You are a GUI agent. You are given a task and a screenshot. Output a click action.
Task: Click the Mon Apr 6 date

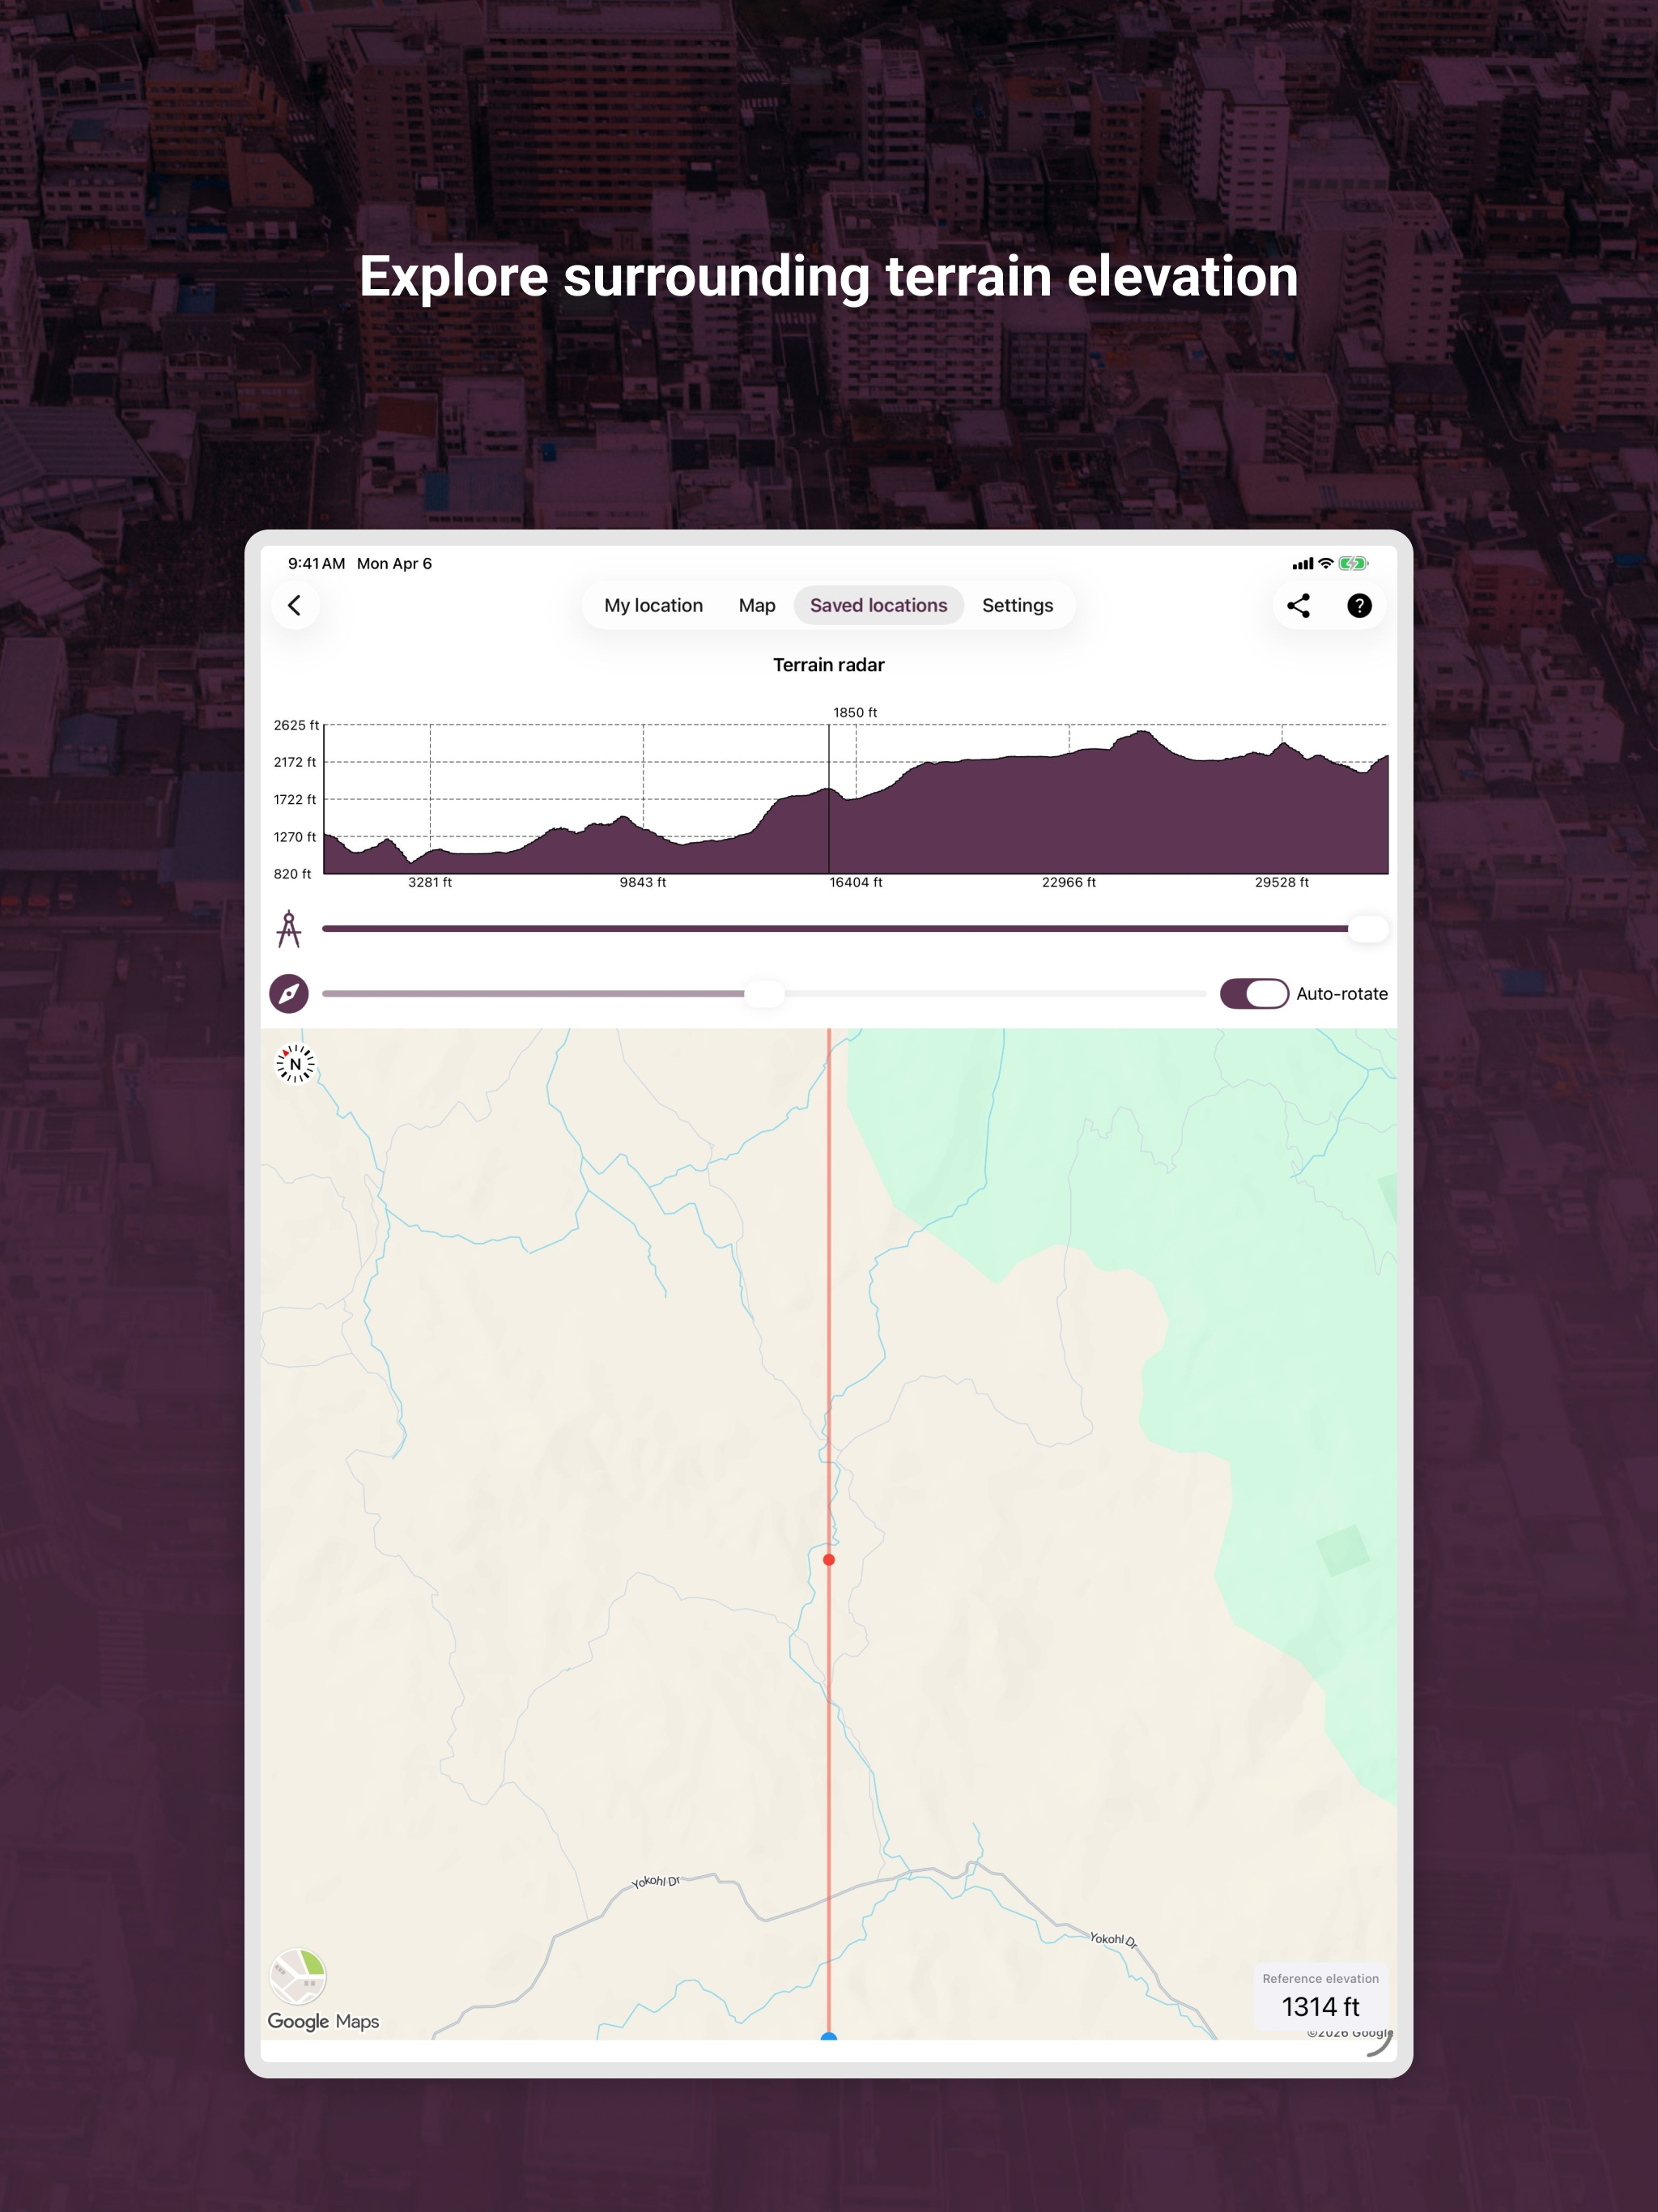(395, 564)
